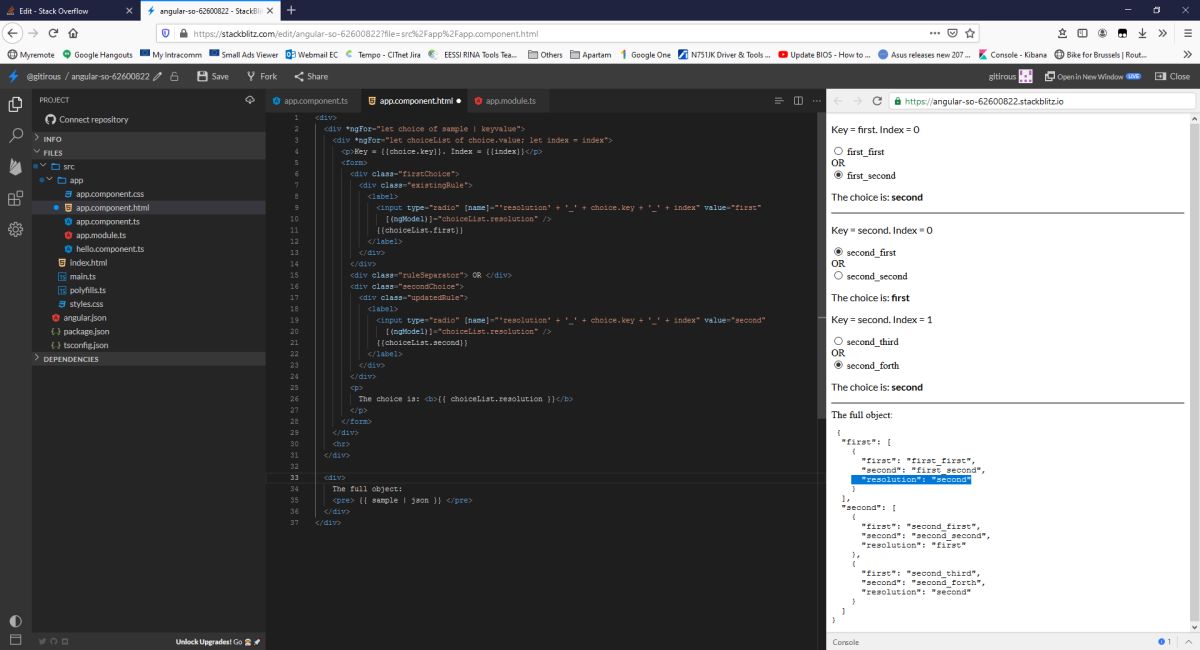Viewport: 1200px width, 650px height.
Task: Select second_forth radio button
Action: (x=838, y=366)
